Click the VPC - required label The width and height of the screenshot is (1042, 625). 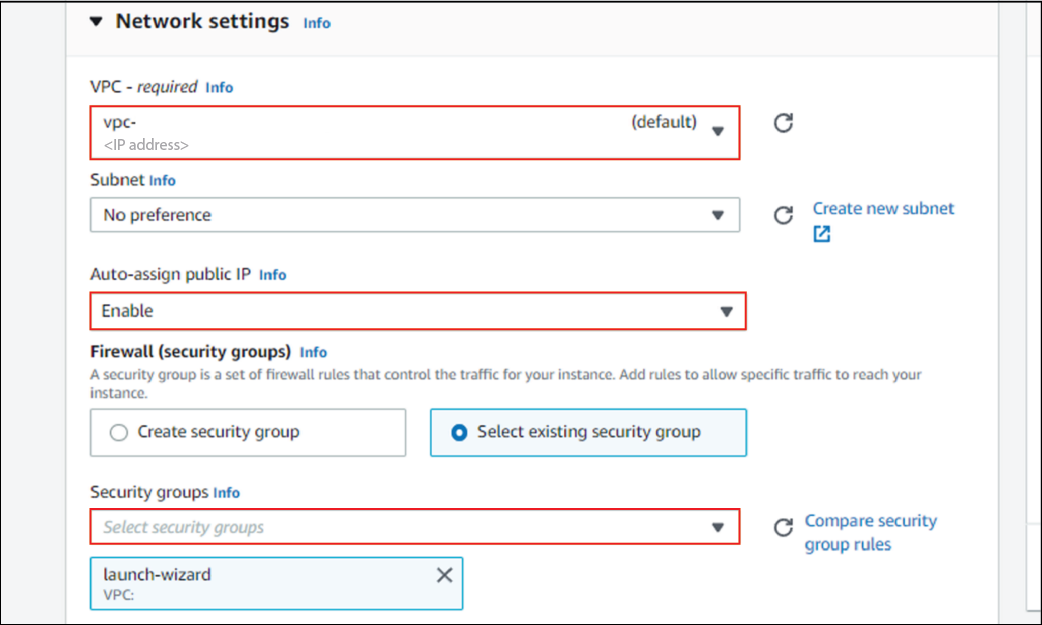tap(144, 86)
